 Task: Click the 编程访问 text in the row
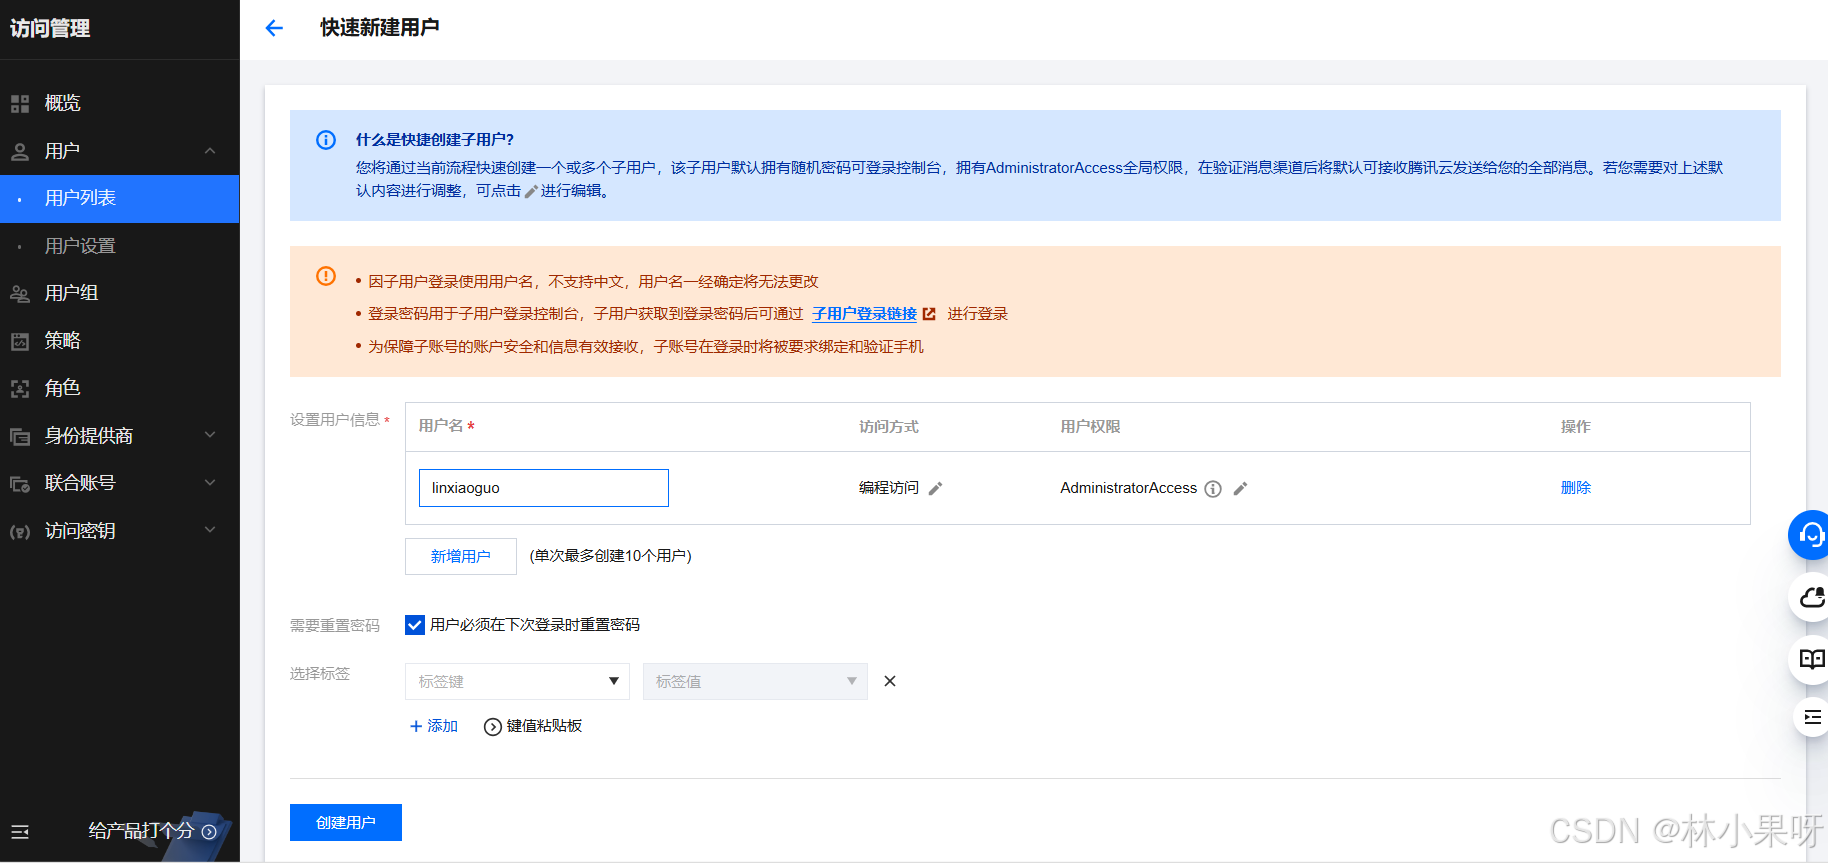(x=889, y=488)
